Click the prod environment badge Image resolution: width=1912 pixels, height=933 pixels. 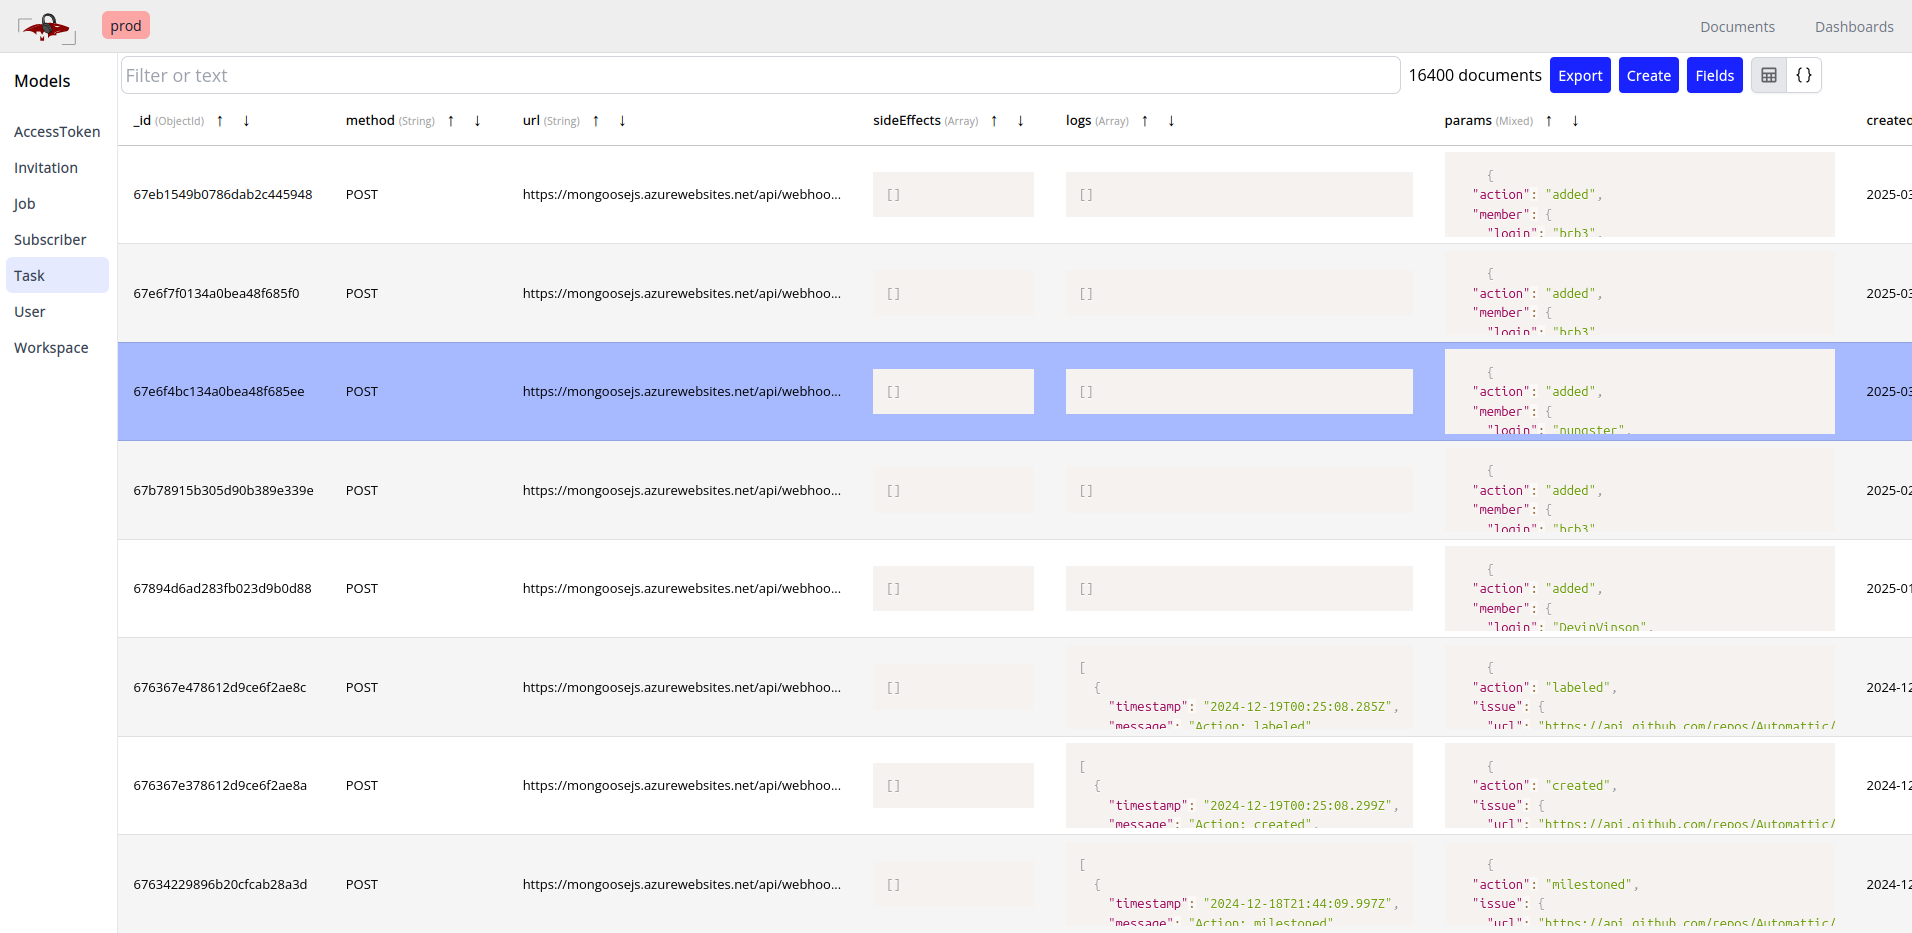point(126,26)
